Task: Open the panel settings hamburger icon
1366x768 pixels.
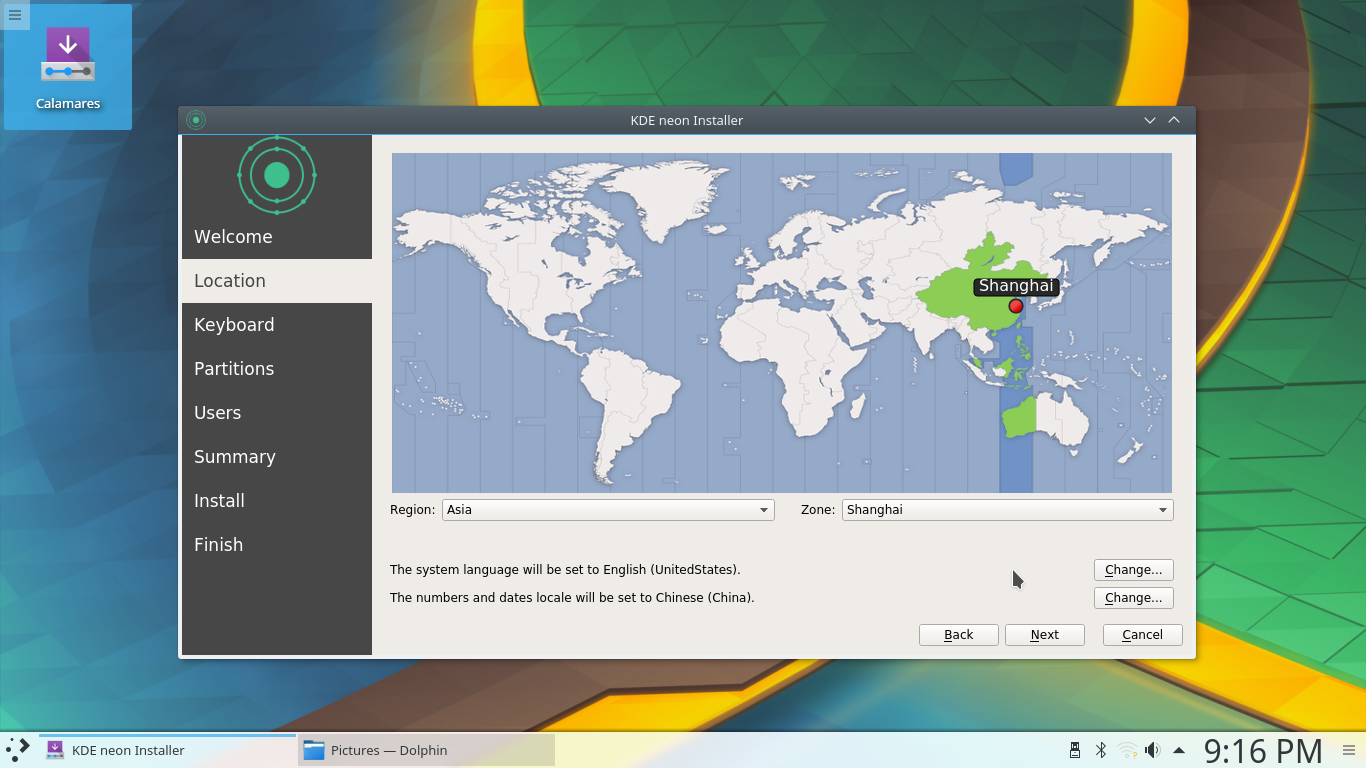Action: 1349,750
